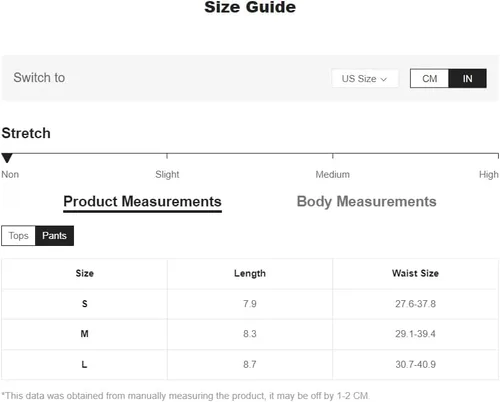This screenshot has width=500, height=402.
Task: Select the size S row
Action: click(x=250, y=304)
